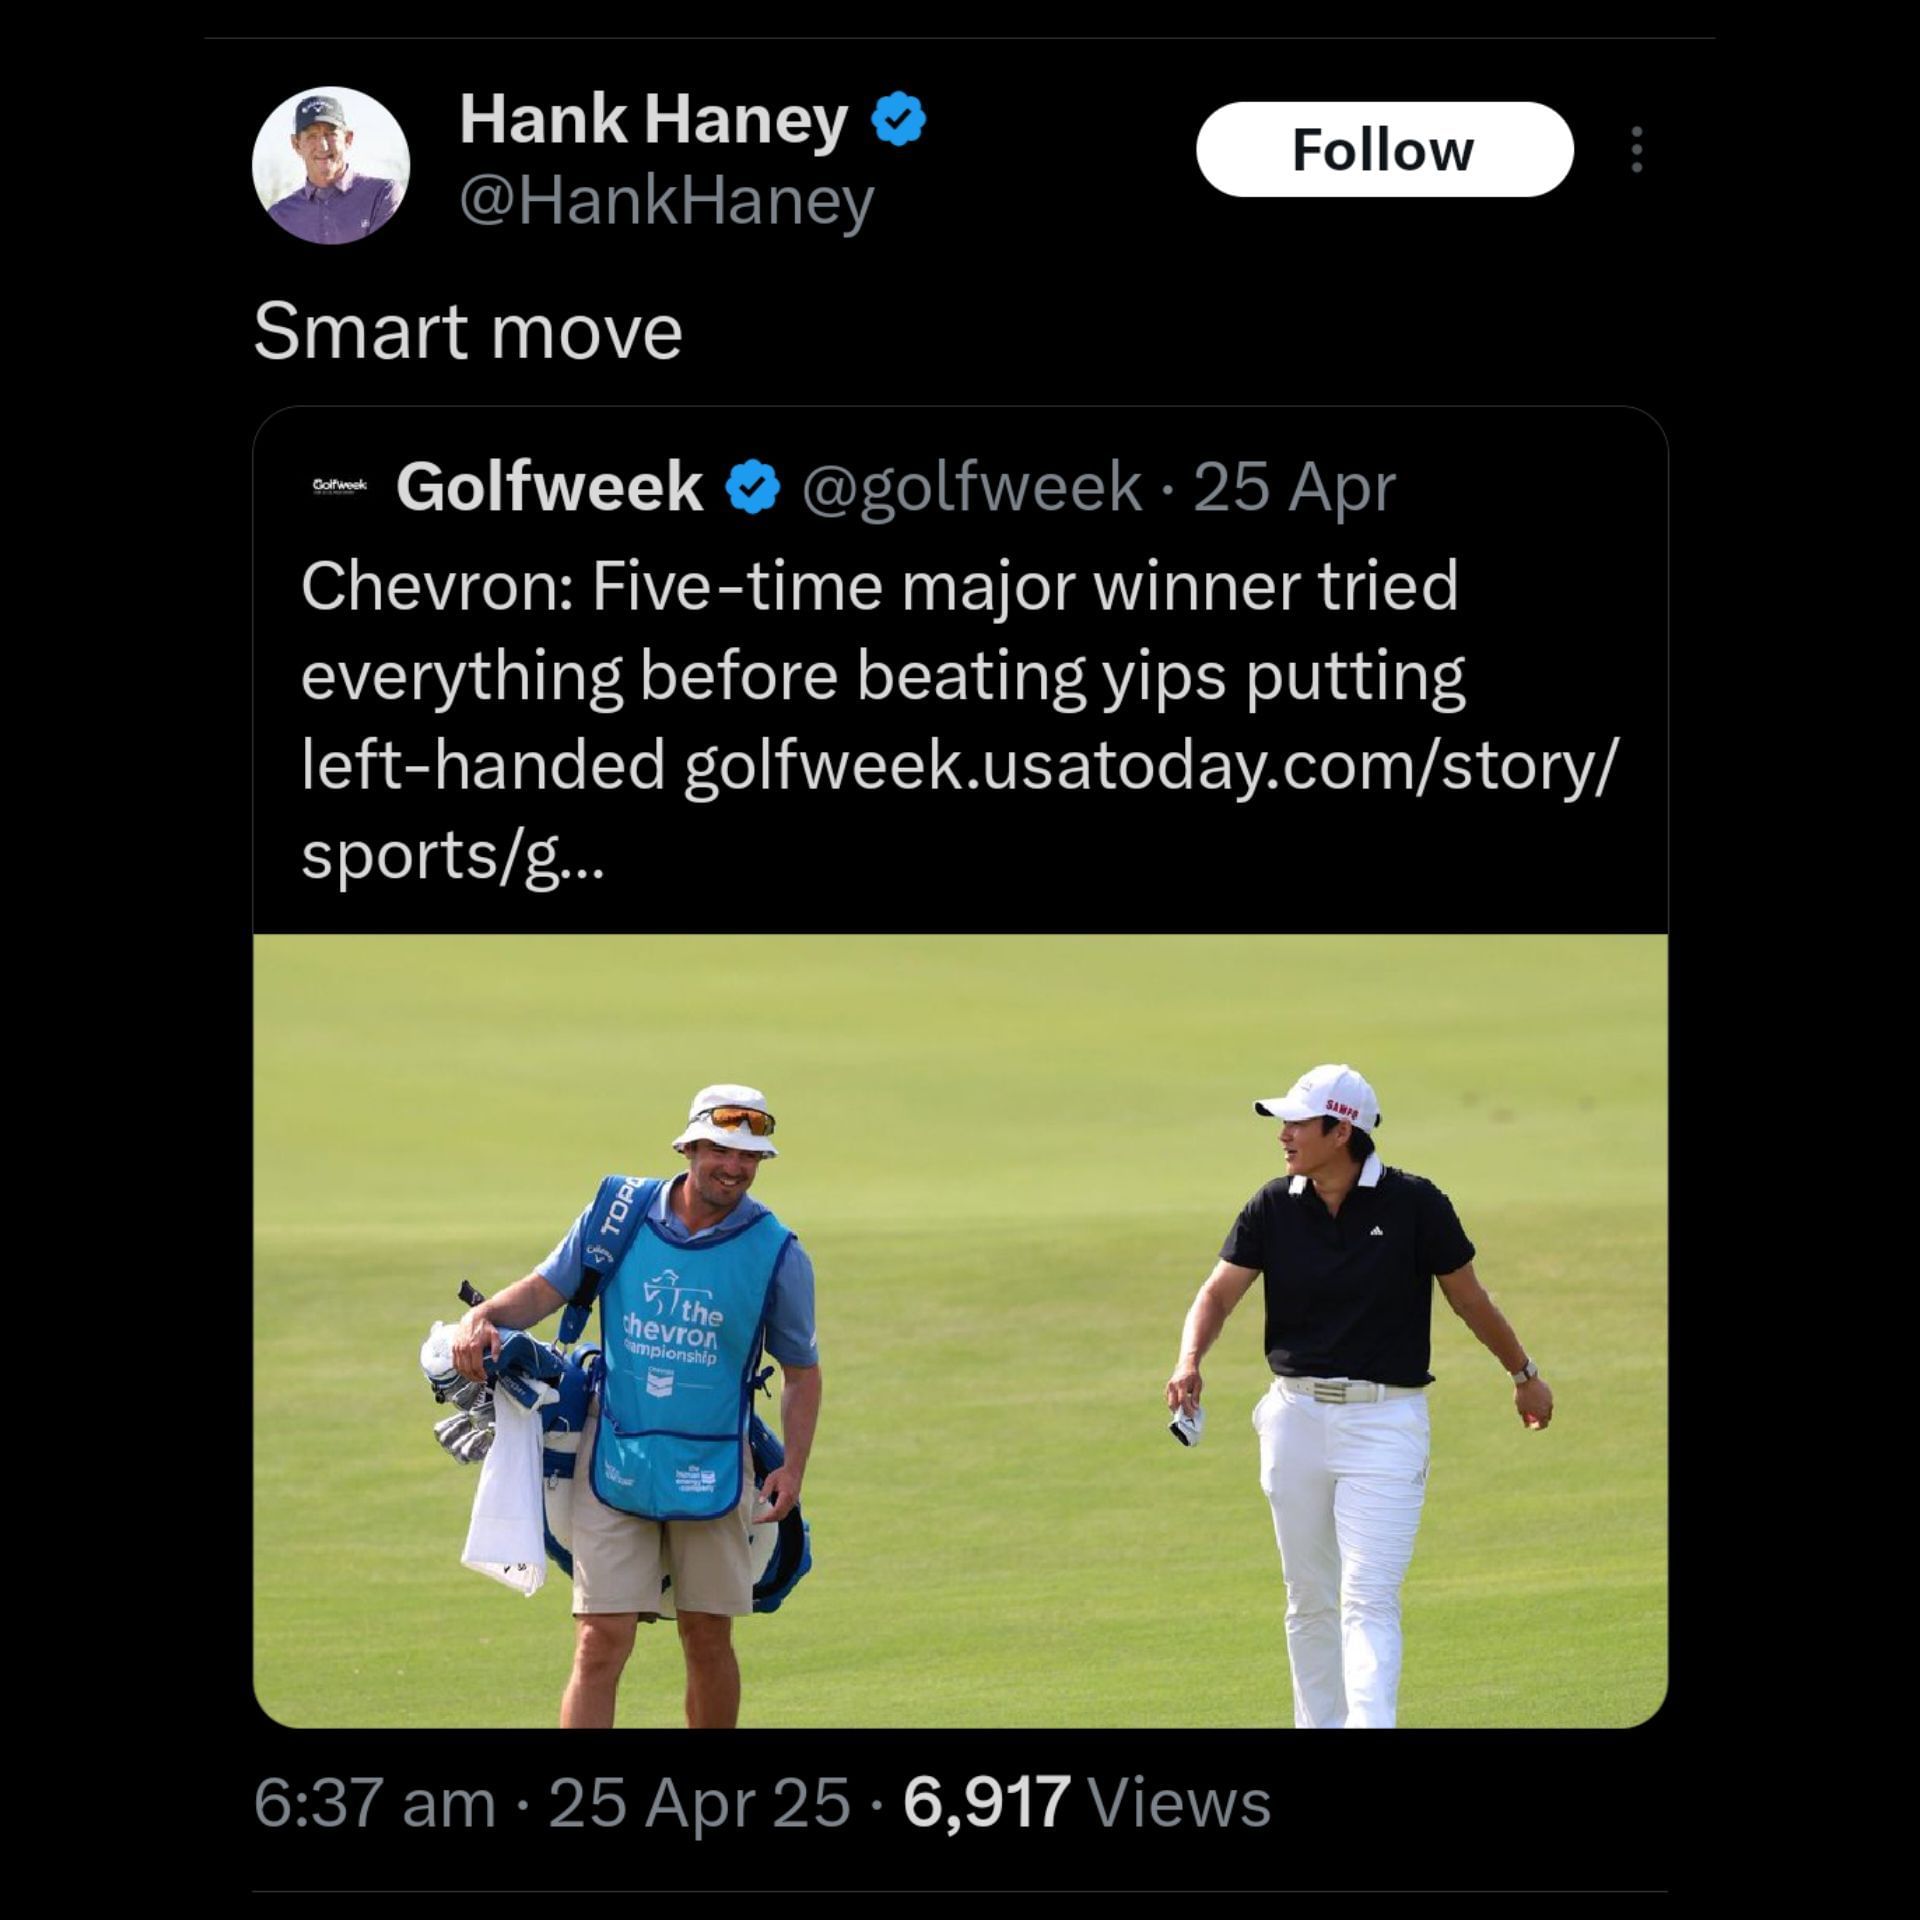Open the Golfweek account name
Screen dimensions: 1920x1920
click(x=549, y=487)
